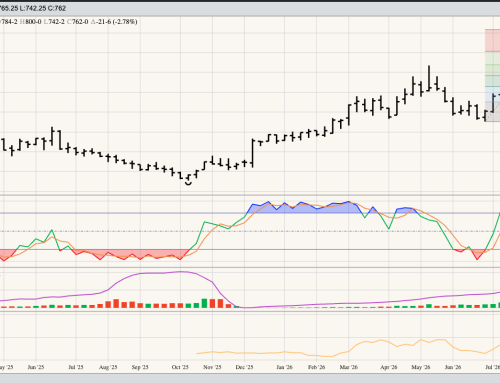Click the light blue shaded zone at chart right edge
The width and height of the screenshot is (500, 383).
[x=492, y=94]
